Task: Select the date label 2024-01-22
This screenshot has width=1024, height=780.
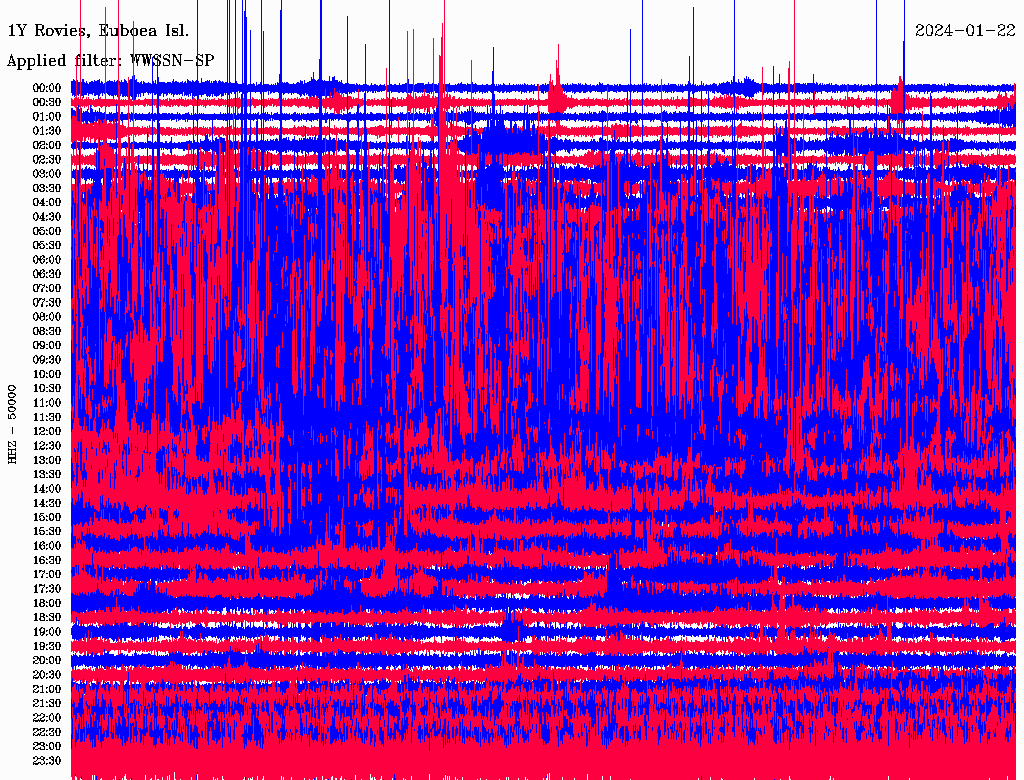Action: coord(964,30)
